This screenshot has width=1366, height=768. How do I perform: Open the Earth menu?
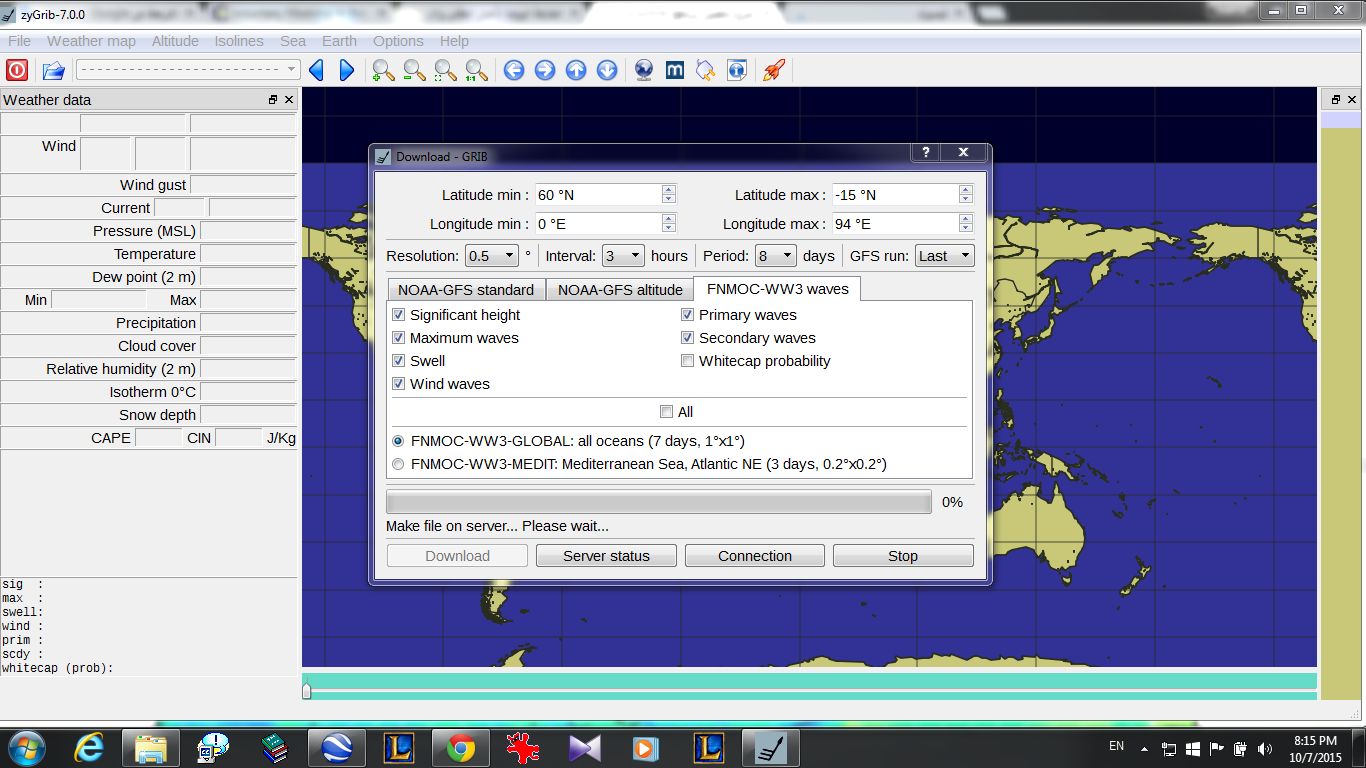[x=339, y=41]
